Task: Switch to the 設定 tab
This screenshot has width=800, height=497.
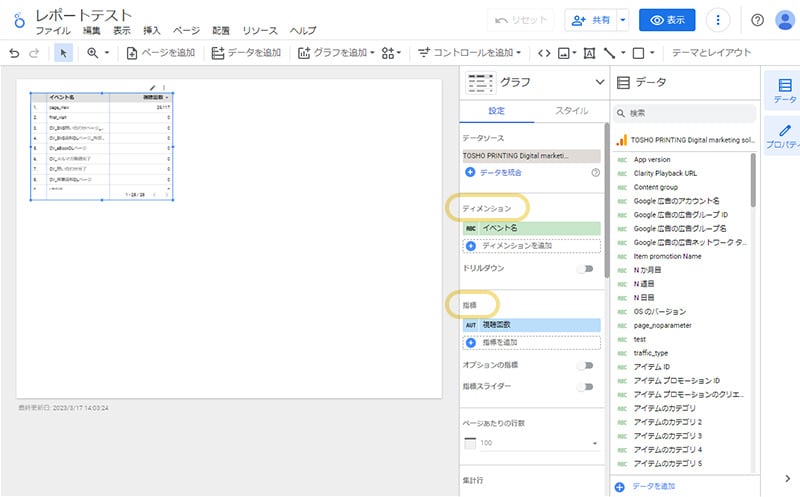Action: point(496,111)
